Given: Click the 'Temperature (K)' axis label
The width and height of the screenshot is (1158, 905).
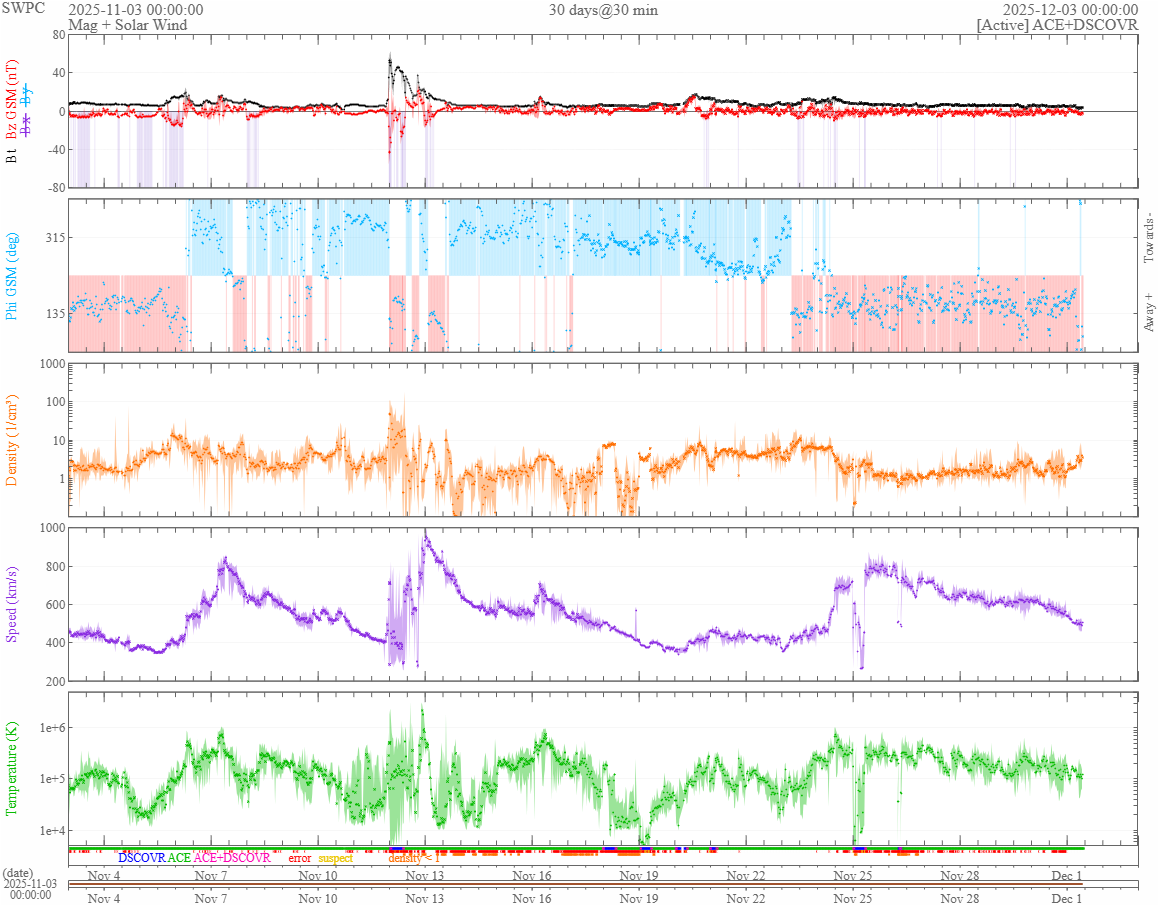Looking at the screenshot, I should (11, 768).
